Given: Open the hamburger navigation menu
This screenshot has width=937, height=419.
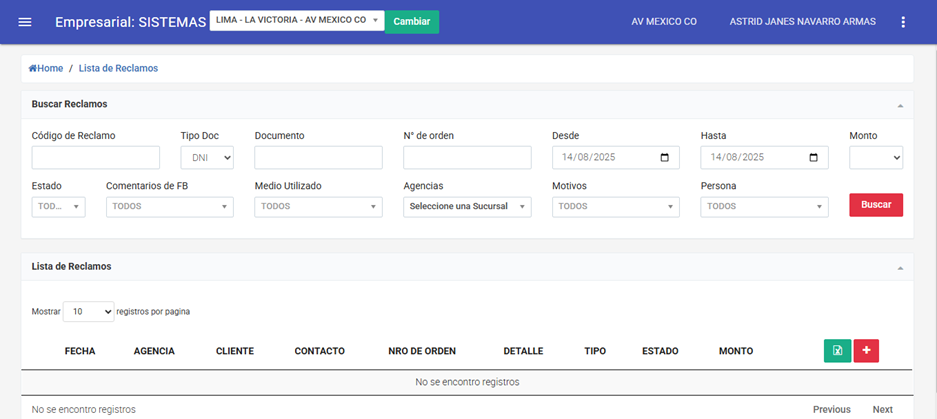Looking at the screenshot, I should (25, 22).
